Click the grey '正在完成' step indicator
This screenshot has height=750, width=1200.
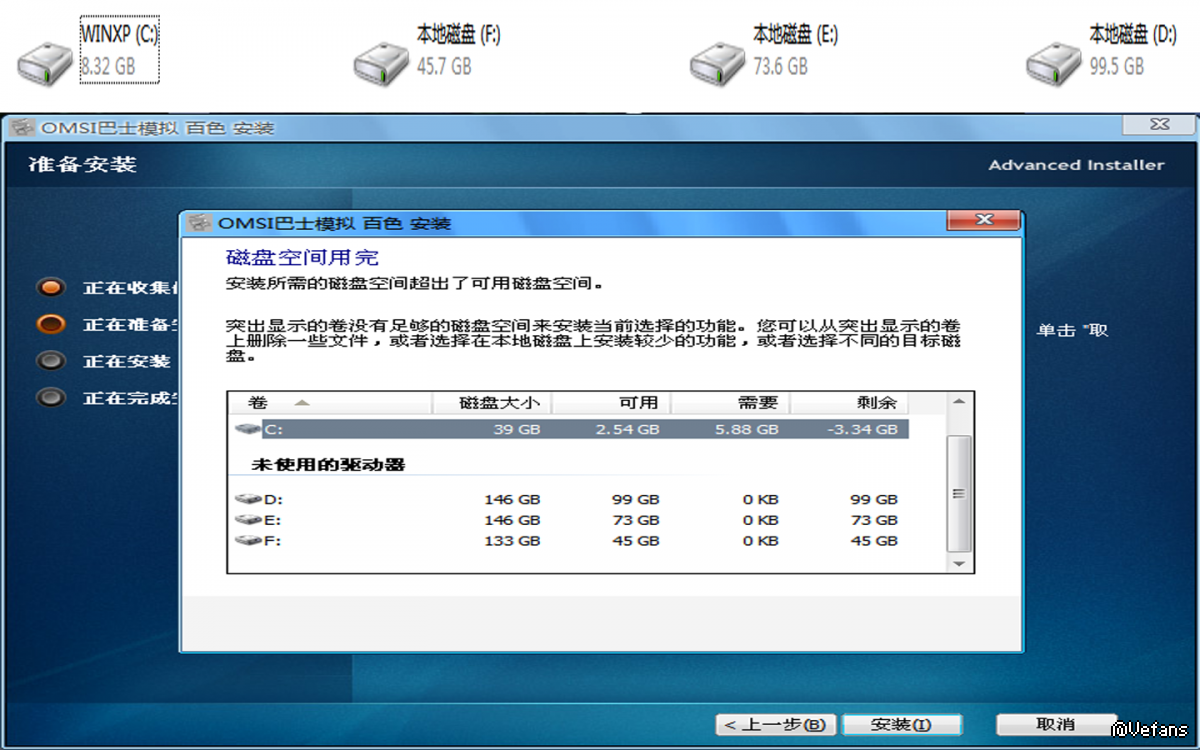tap(50, 398)
